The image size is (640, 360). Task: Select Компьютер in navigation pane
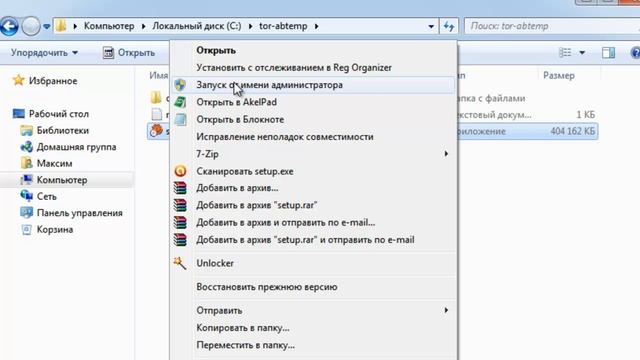62,180
